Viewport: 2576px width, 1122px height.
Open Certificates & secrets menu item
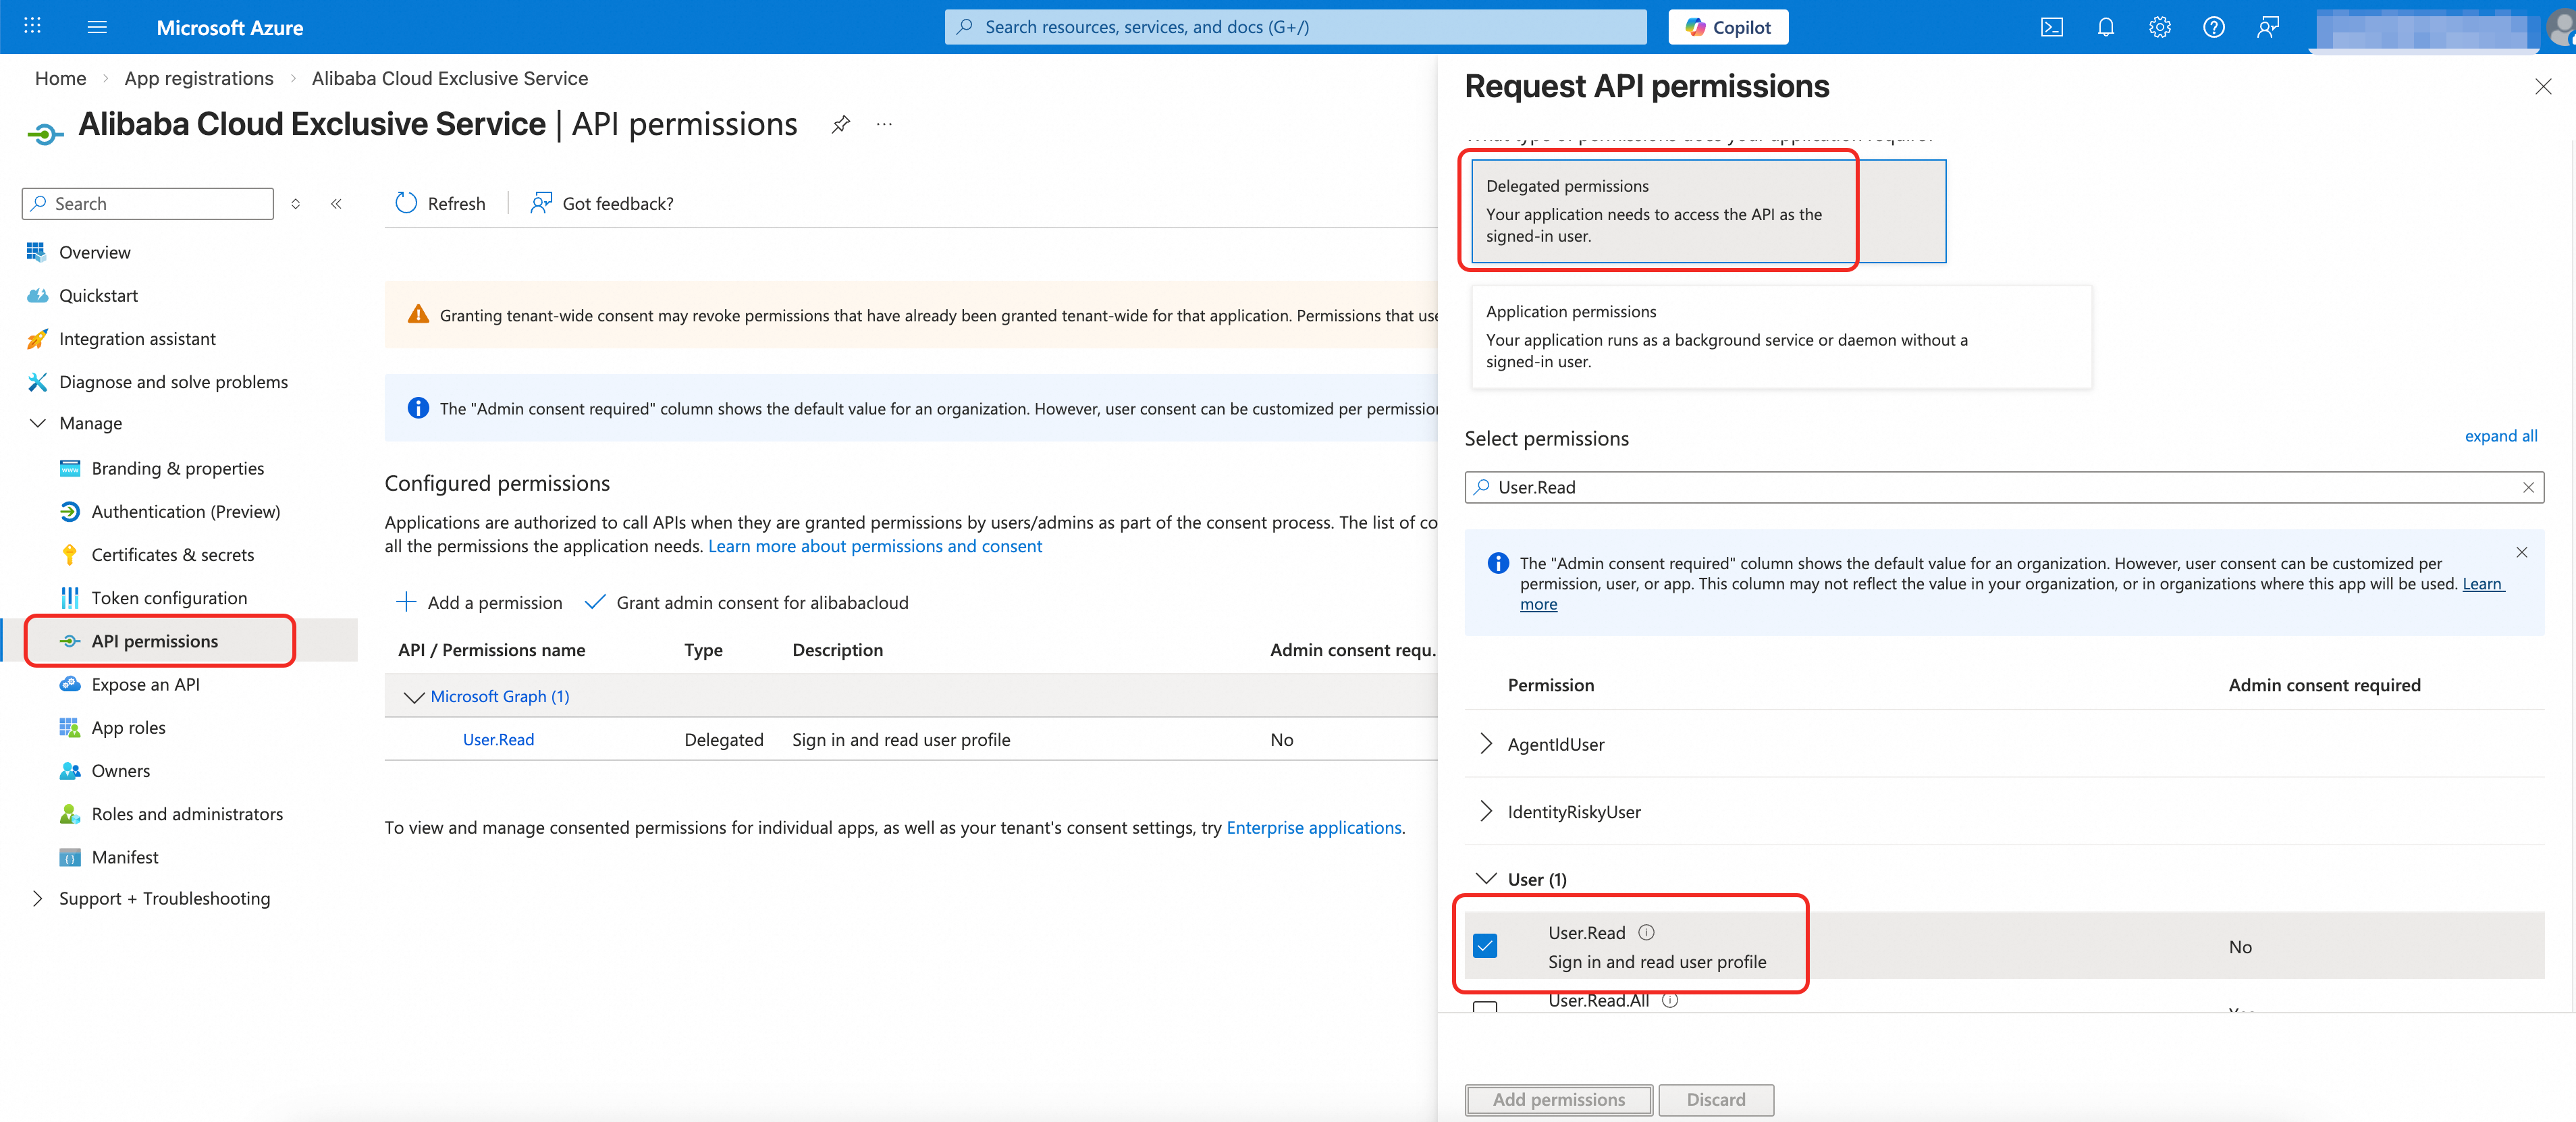pos(172,555)
